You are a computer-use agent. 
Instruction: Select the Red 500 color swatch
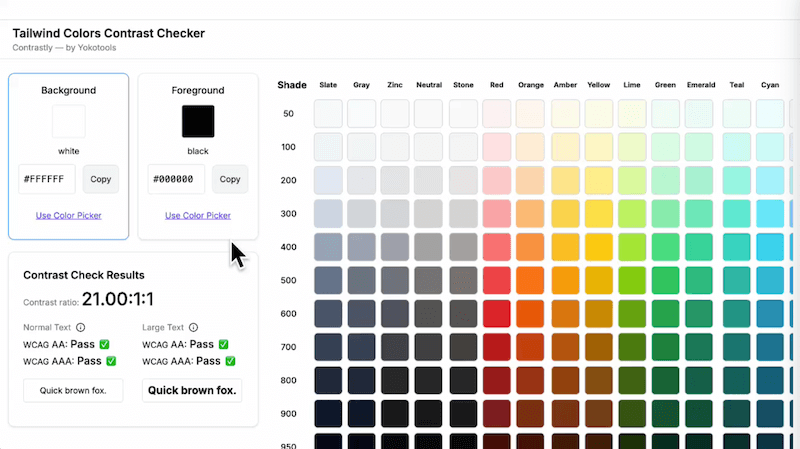[x=497, y=280]
